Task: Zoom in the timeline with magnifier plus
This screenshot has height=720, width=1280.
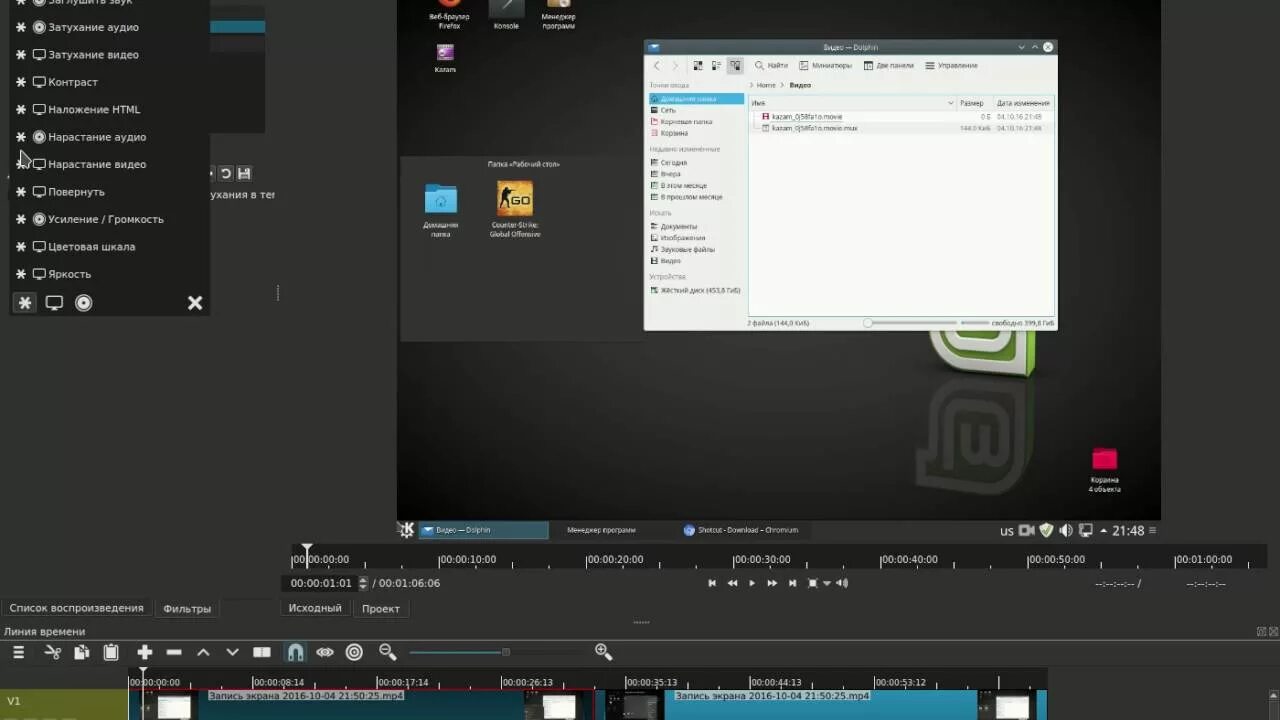Action: point(603,652)
